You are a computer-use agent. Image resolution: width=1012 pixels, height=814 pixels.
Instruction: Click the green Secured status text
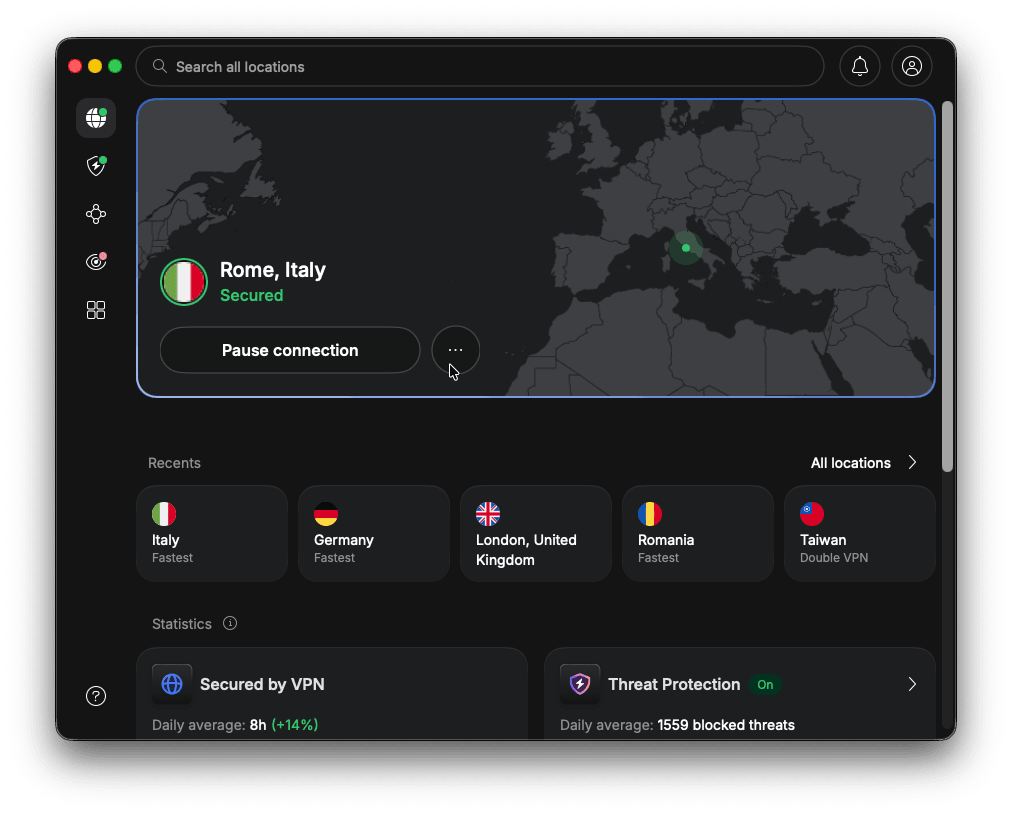click(x=251, y=295)
